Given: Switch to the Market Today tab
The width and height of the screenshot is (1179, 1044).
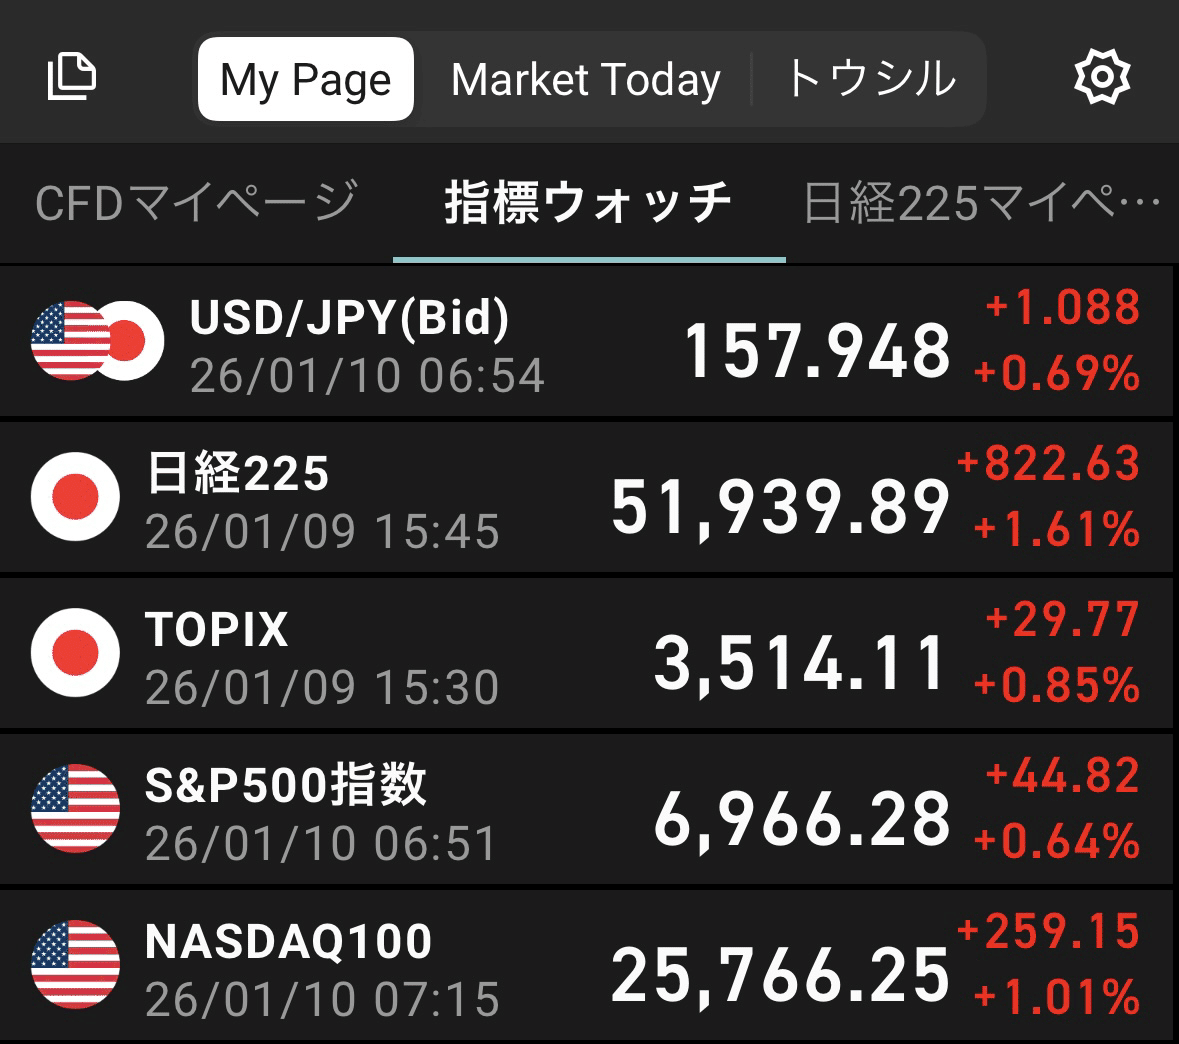Looking at the screenshot, I should (586, 79).
